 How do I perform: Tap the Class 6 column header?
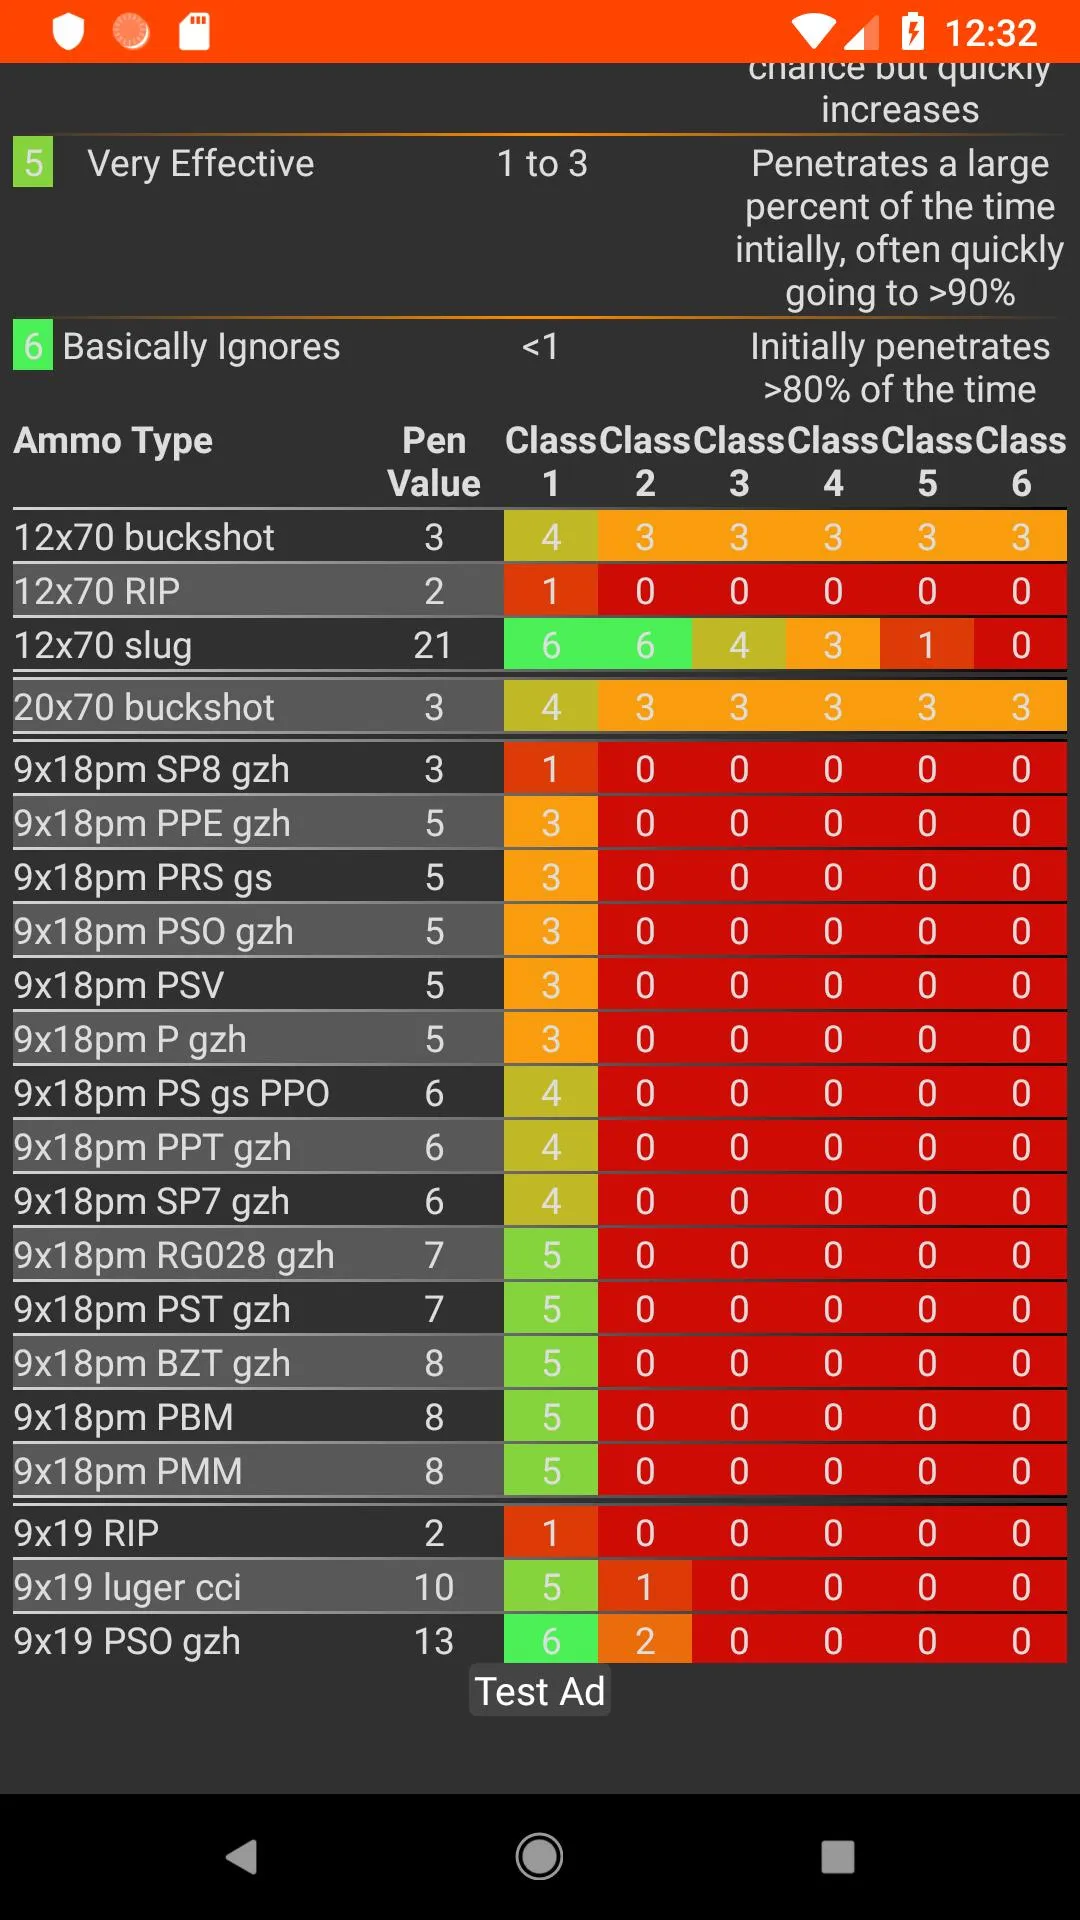(1020, 462)
